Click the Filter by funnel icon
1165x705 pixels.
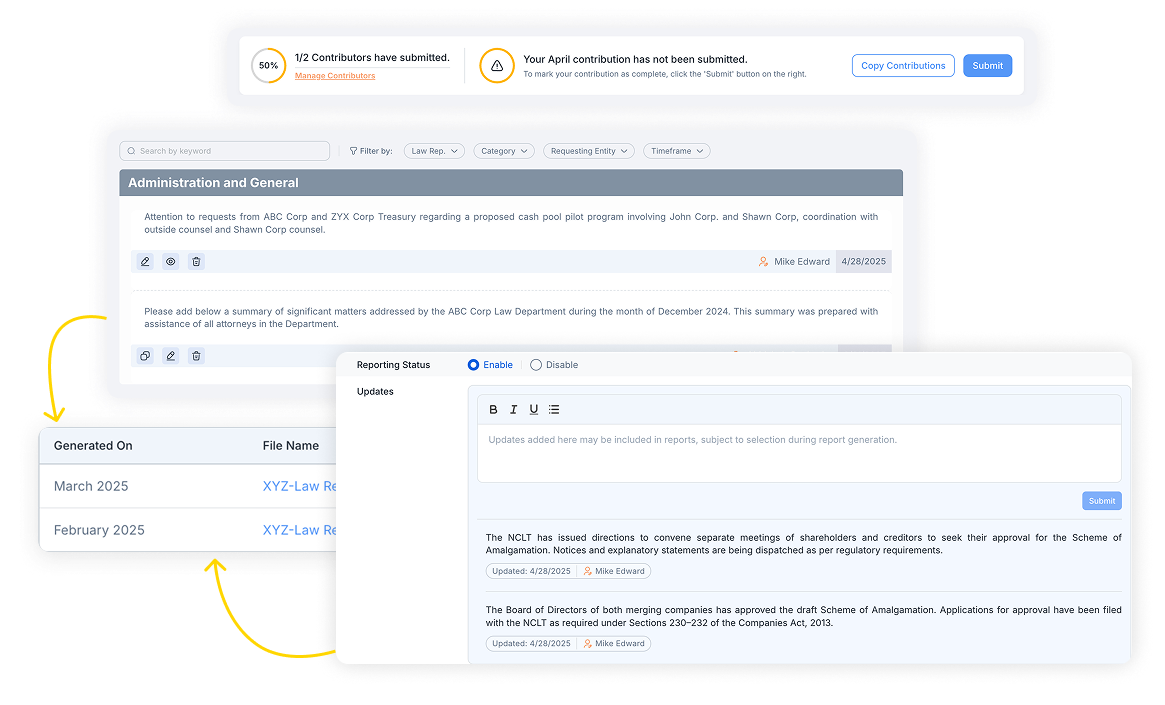tap(354, 151)
